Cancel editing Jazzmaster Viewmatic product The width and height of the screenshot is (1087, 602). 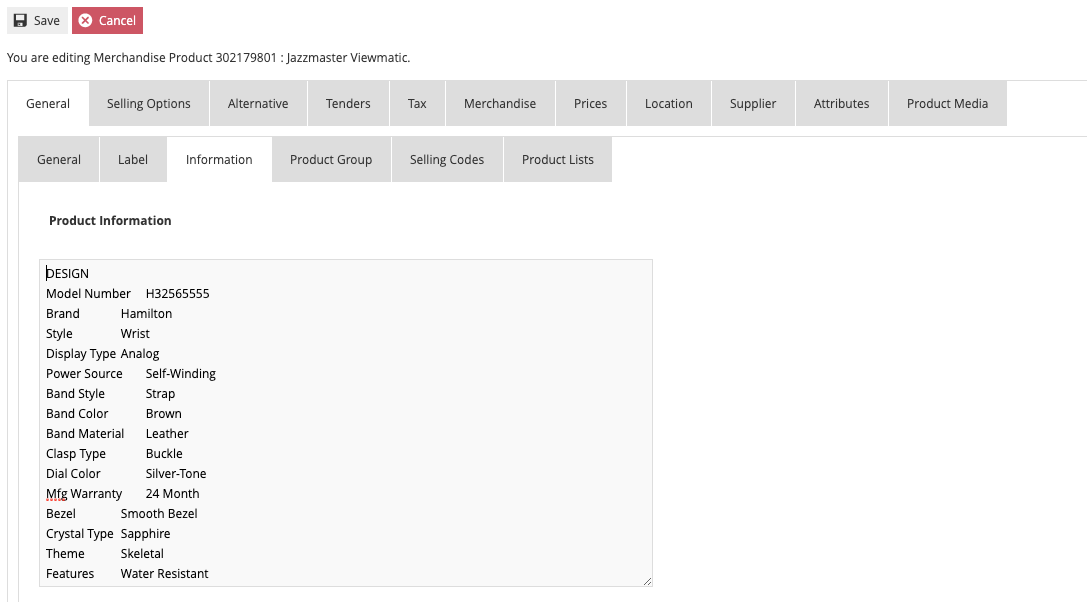(x=107, y=20)
